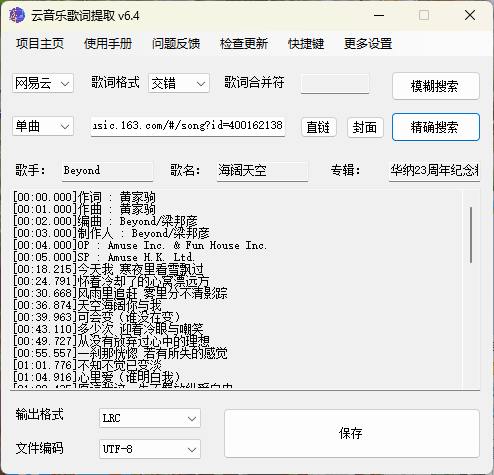The height and width of the screenshot is (475, 494).
Task: Click the 模糊搜索 button
Action: tap(436, 86)
